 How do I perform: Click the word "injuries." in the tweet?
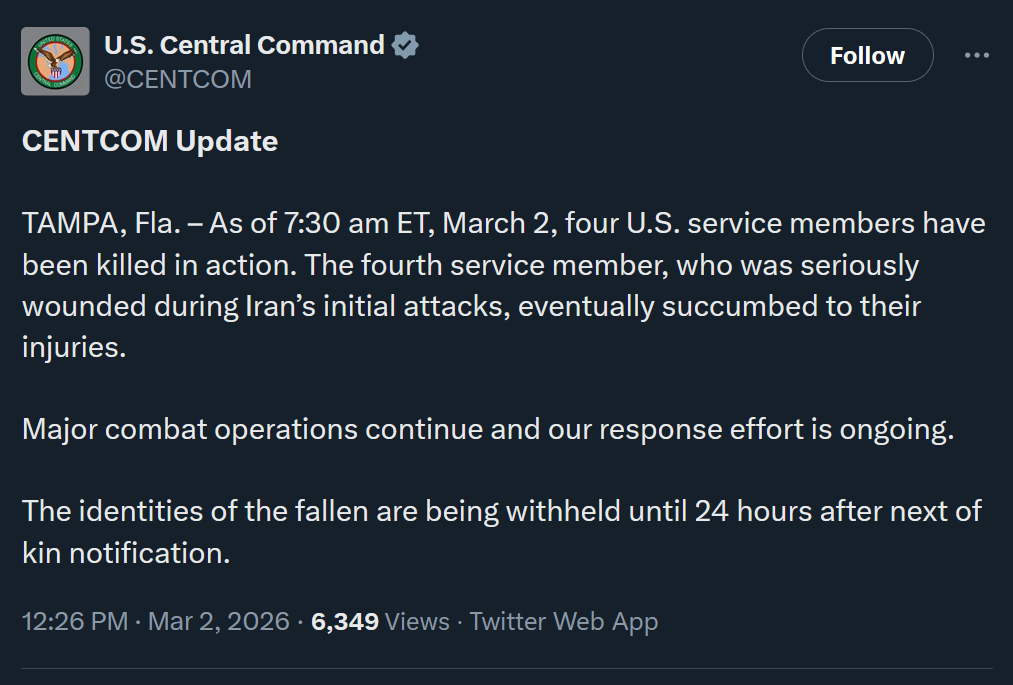coord(74,346)
